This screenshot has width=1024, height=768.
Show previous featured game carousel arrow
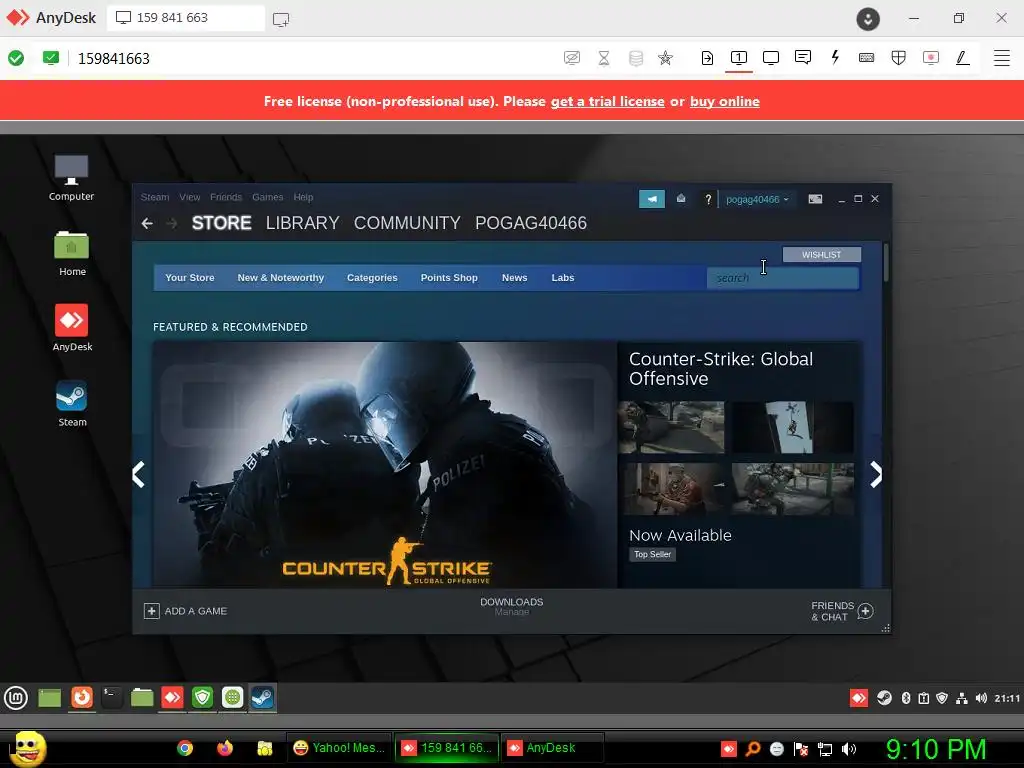point(138,475)
